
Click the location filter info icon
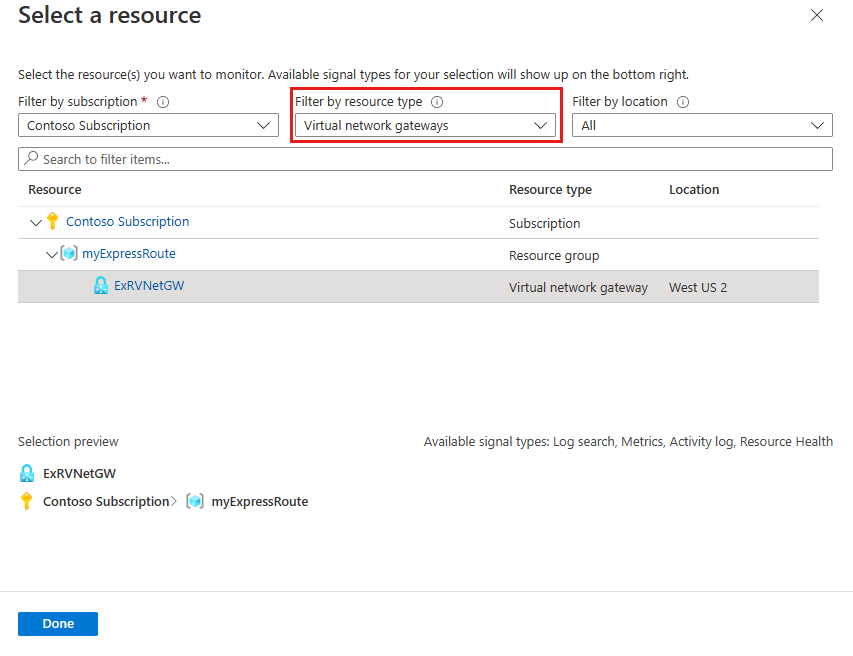(683, 102)
